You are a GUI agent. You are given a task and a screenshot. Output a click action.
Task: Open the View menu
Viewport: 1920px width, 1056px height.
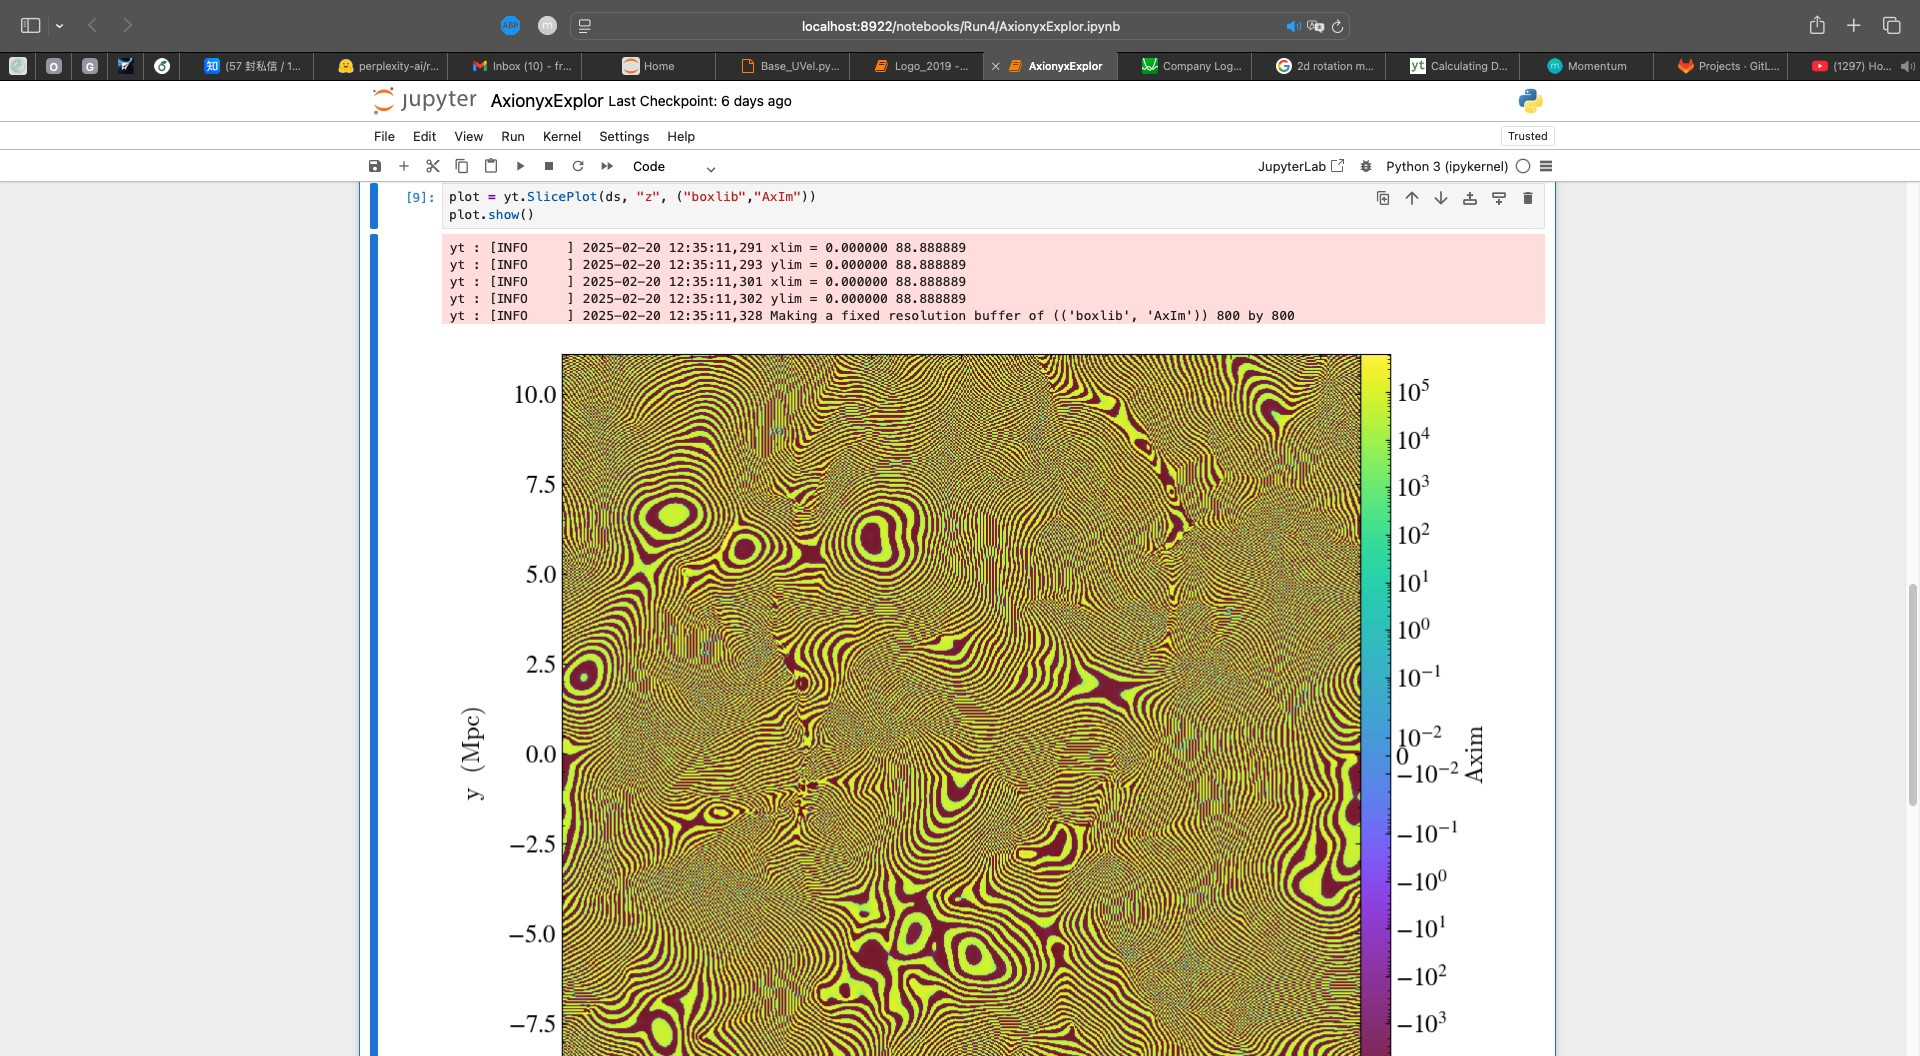click(x=468, y=136)
